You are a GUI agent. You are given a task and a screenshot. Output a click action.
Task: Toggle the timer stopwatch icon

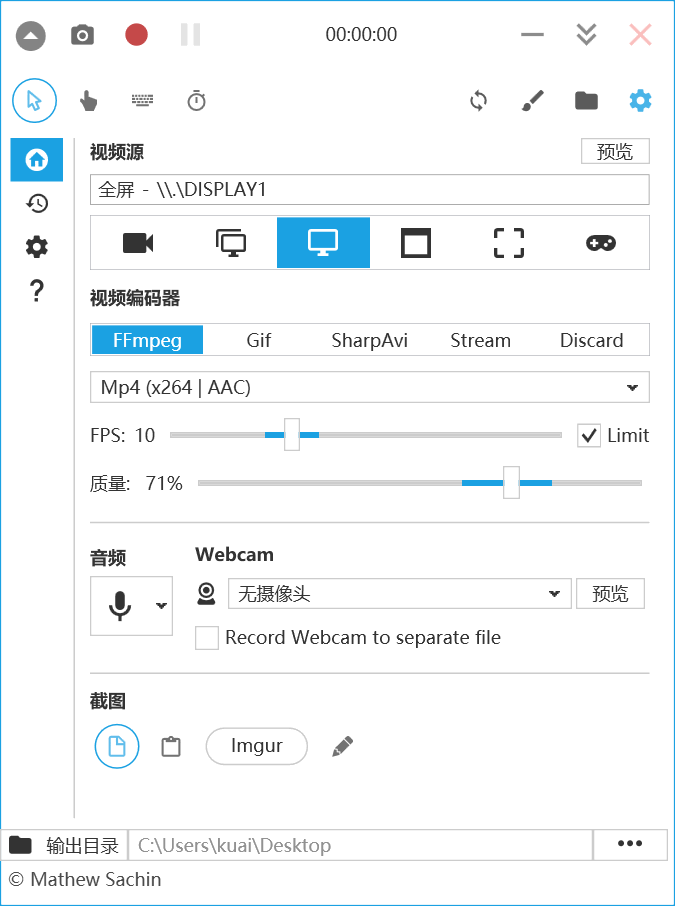click(196, 101)
